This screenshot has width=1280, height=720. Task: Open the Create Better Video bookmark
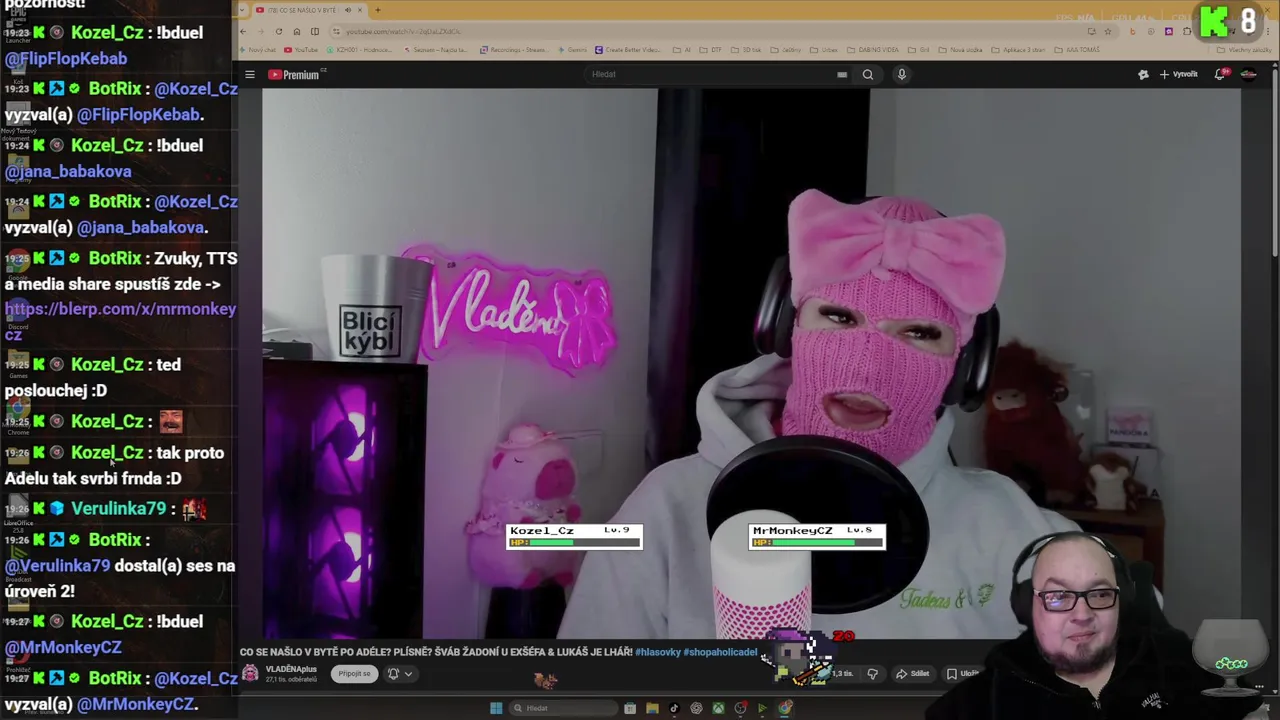pos(628,49)
